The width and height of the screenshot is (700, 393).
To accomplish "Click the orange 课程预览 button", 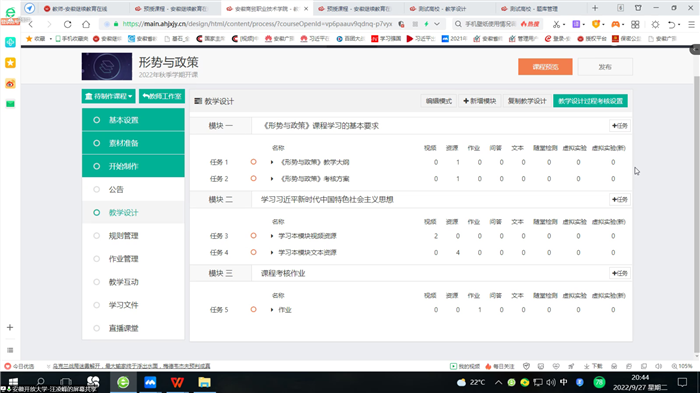I will tap(545, 67).
